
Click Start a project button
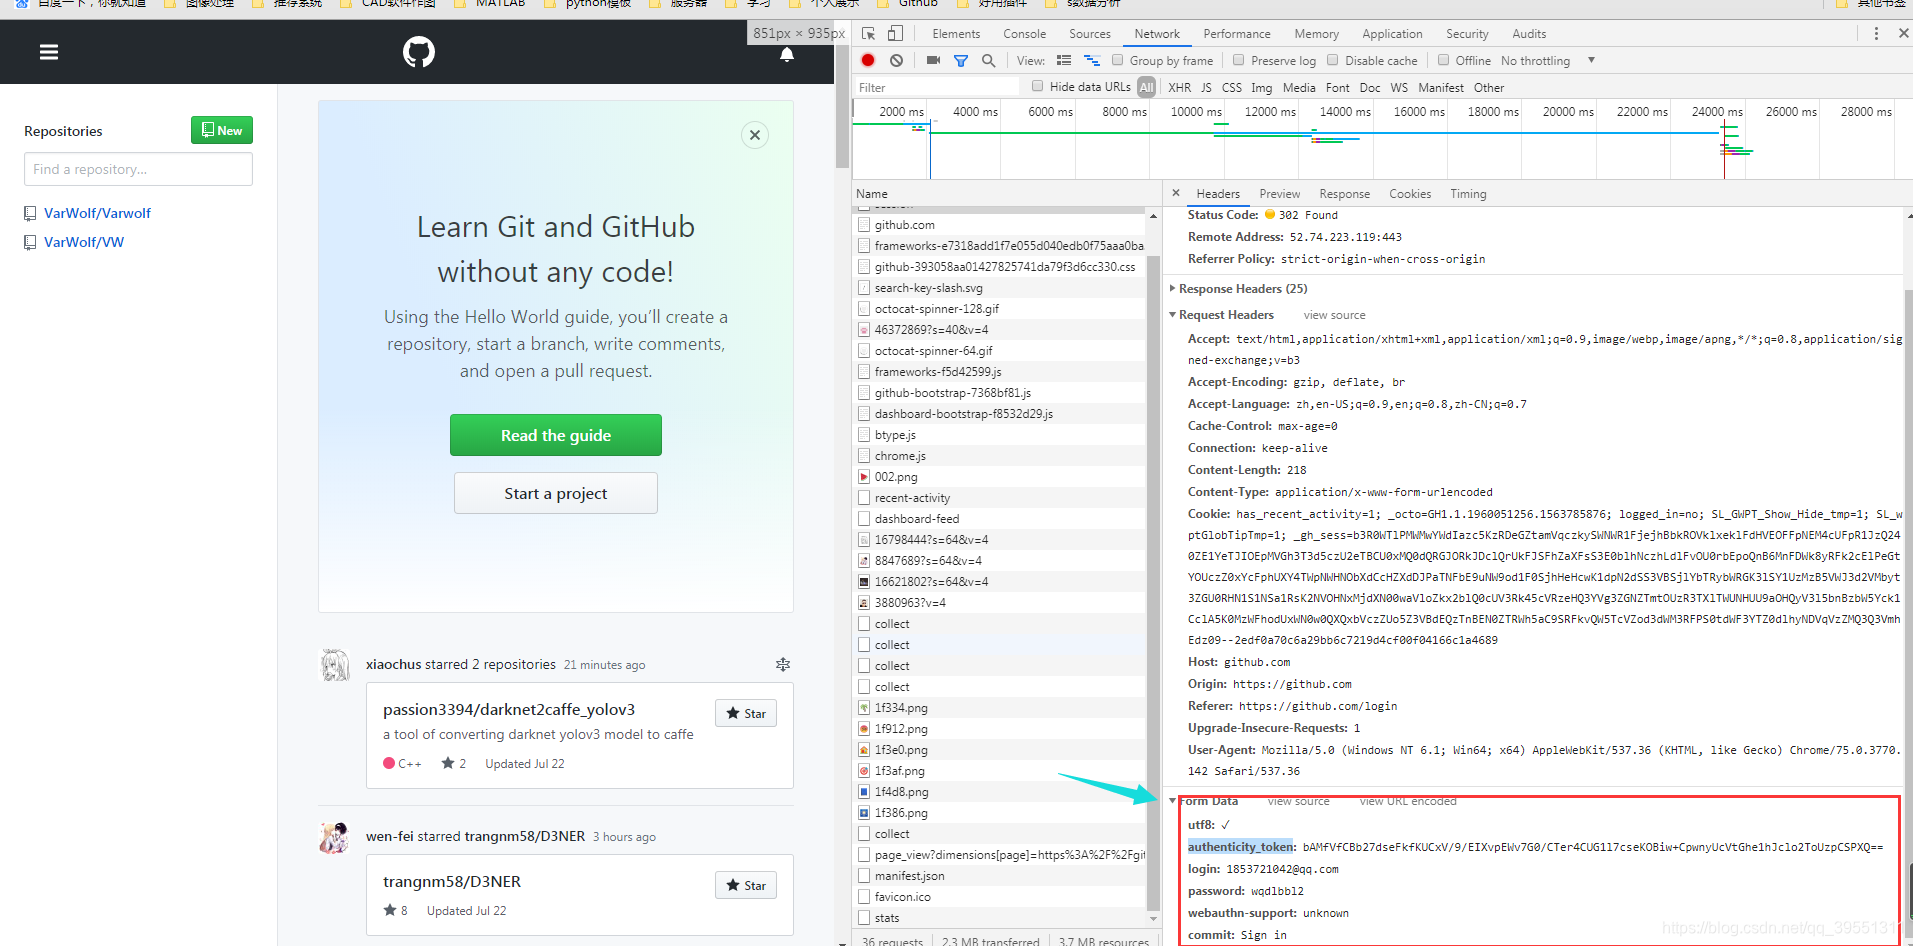556,493
